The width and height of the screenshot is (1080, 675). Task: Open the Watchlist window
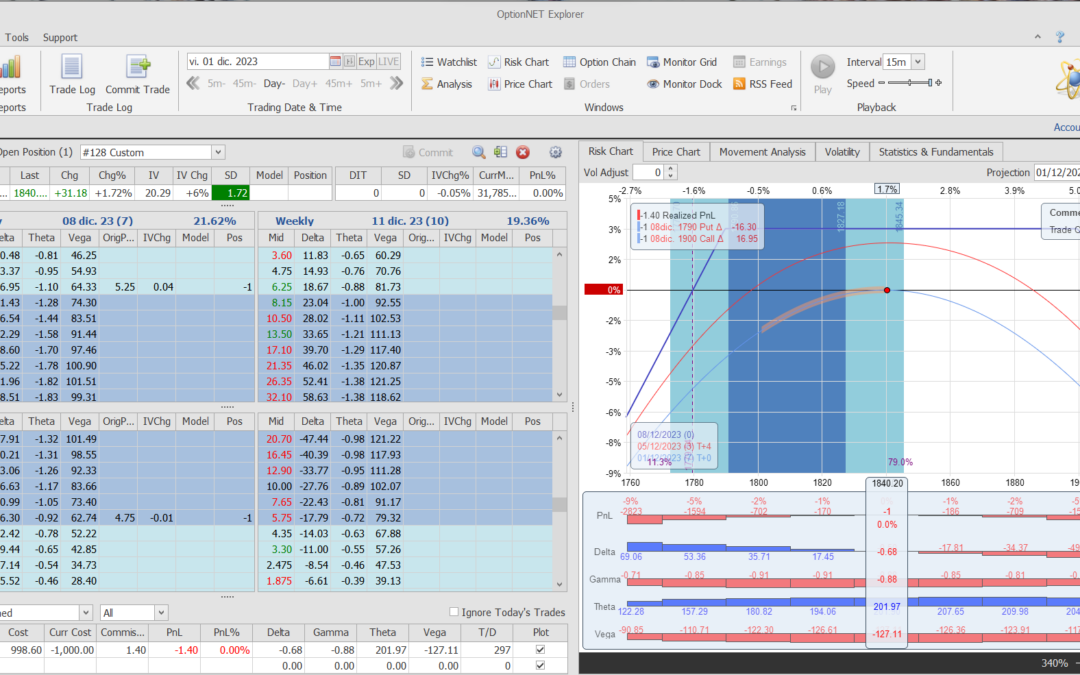click(x=448, y=62)
